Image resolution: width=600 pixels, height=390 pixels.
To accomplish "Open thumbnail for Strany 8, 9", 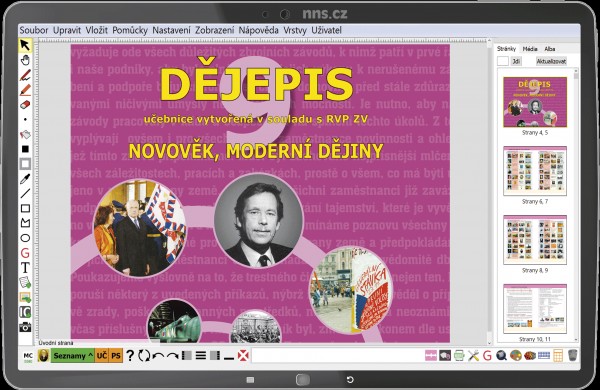I will [x=535, y=240].
